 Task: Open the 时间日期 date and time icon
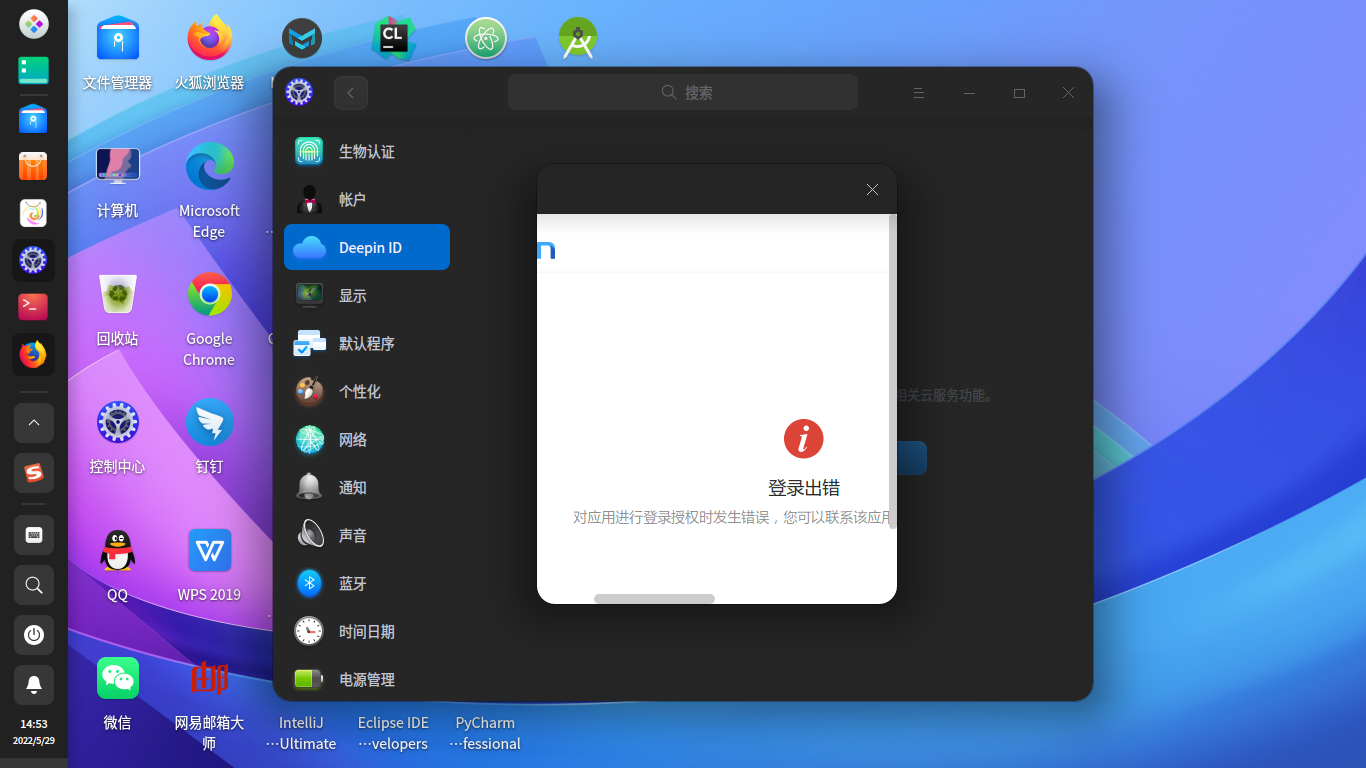click(309, 631)
